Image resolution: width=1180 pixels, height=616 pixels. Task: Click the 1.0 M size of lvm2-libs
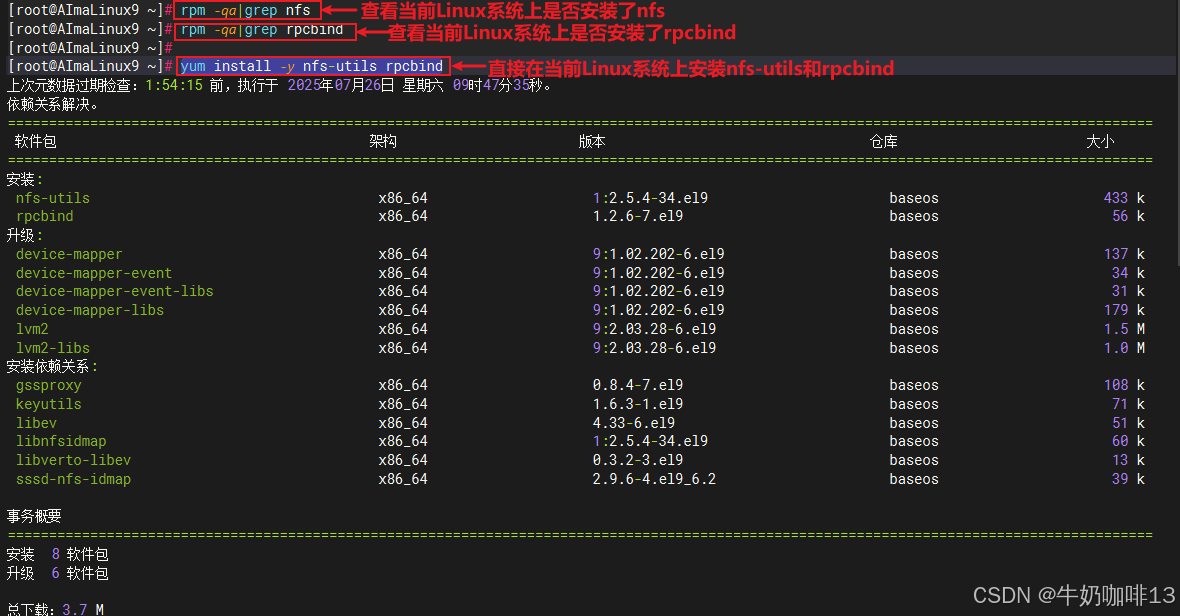[x=1124, y=347]
